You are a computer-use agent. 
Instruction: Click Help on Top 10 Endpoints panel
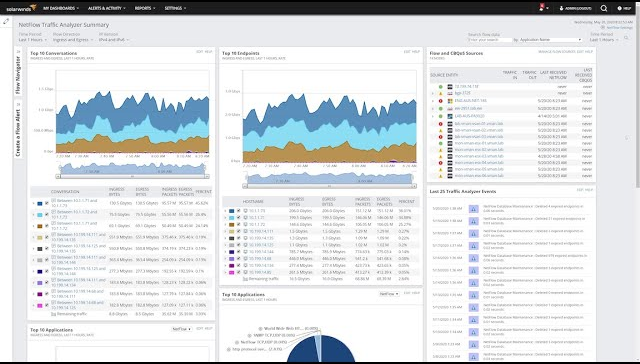pos(416,52)
